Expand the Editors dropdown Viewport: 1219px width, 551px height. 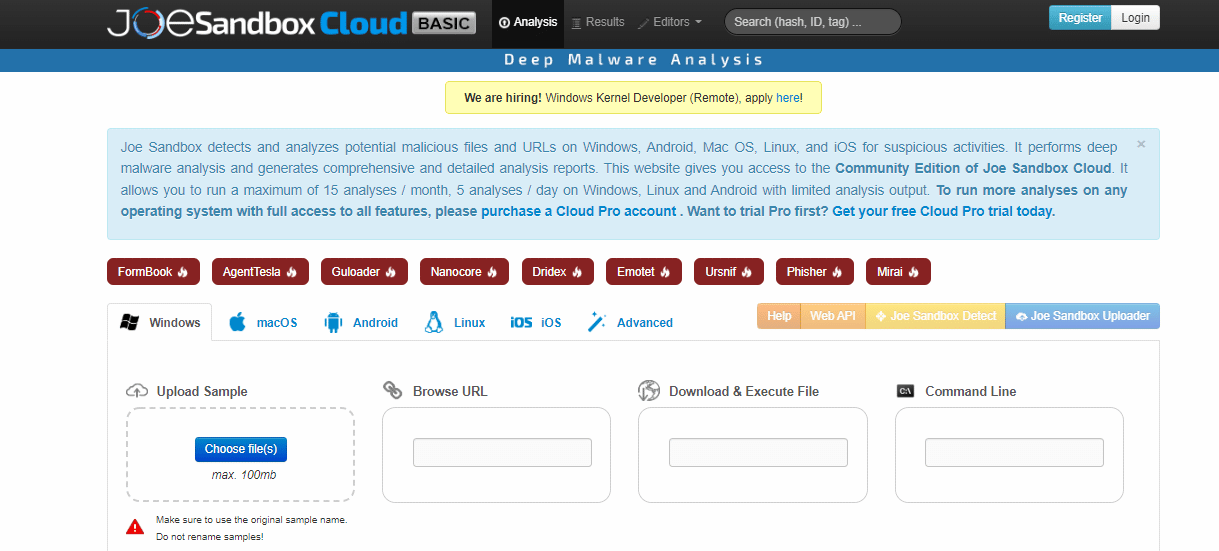[x=670, y=22]
